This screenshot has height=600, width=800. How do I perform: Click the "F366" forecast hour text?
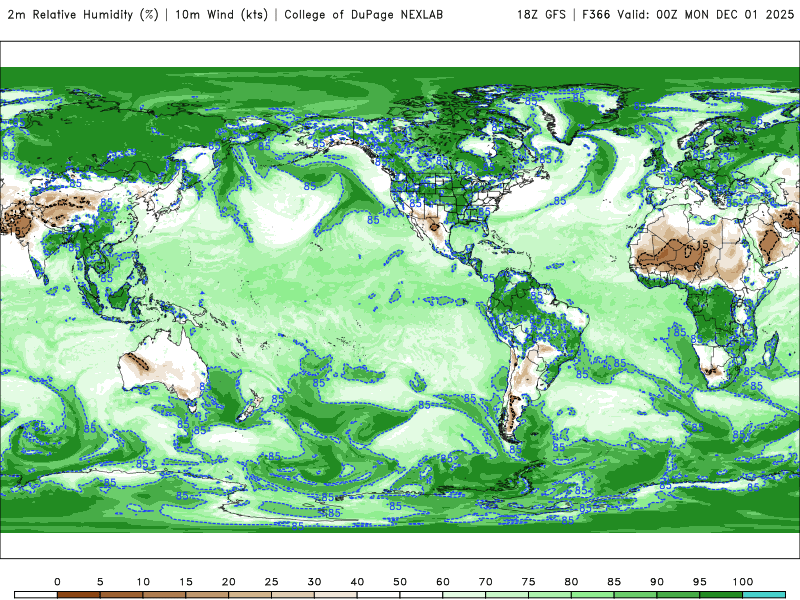596,14
